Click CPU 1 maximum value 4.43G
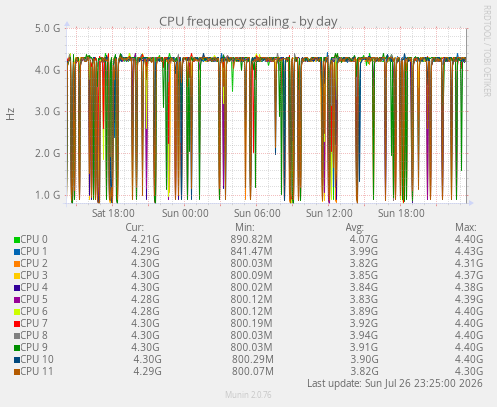 pos(469,251)
